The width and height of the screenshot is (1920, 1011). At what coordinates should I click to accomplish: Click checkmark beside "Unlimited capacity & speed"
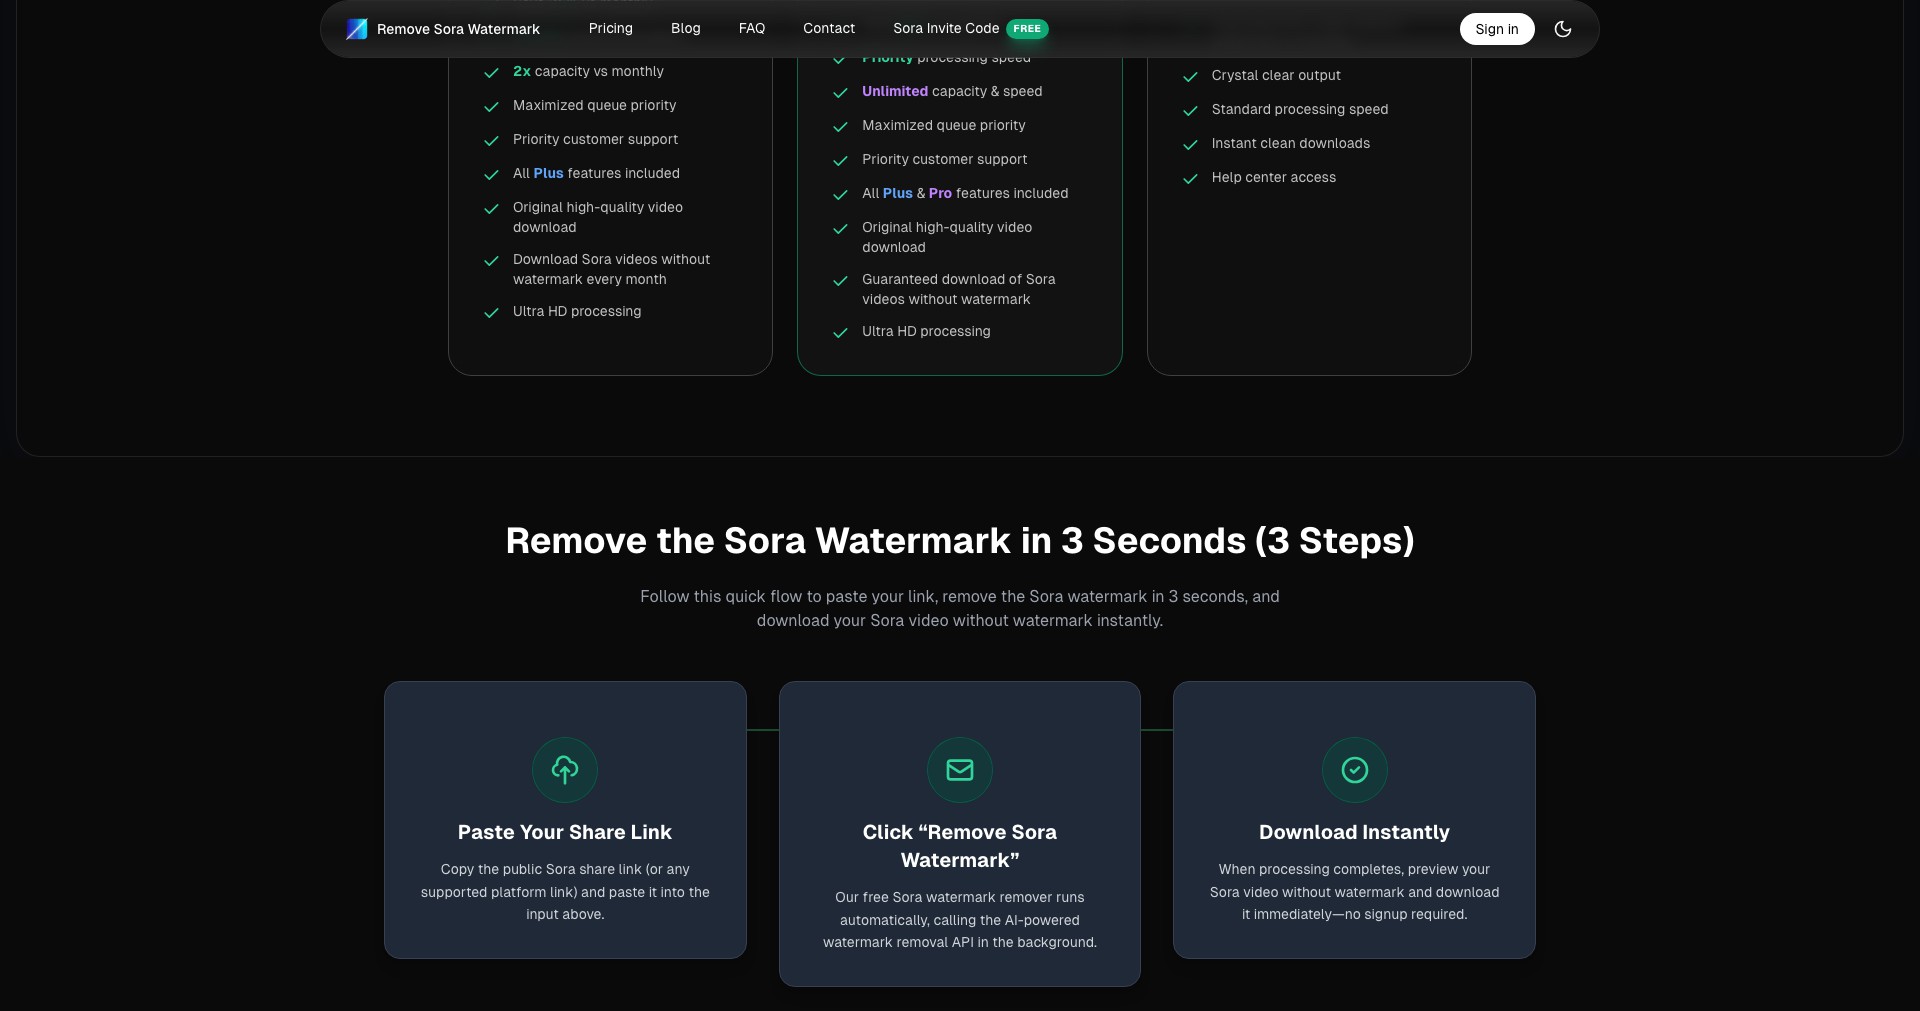[x=840, y=93]
